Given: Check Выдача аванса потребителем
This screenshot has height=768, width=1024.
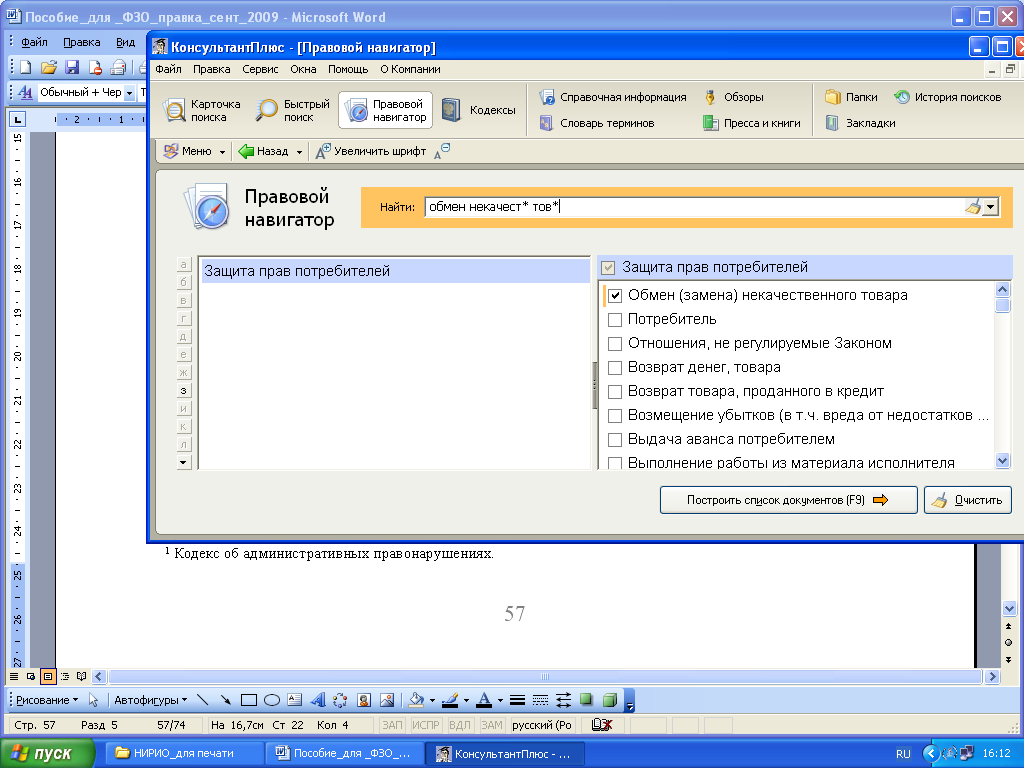Looking at the screenshot, I should coord(615,440).
